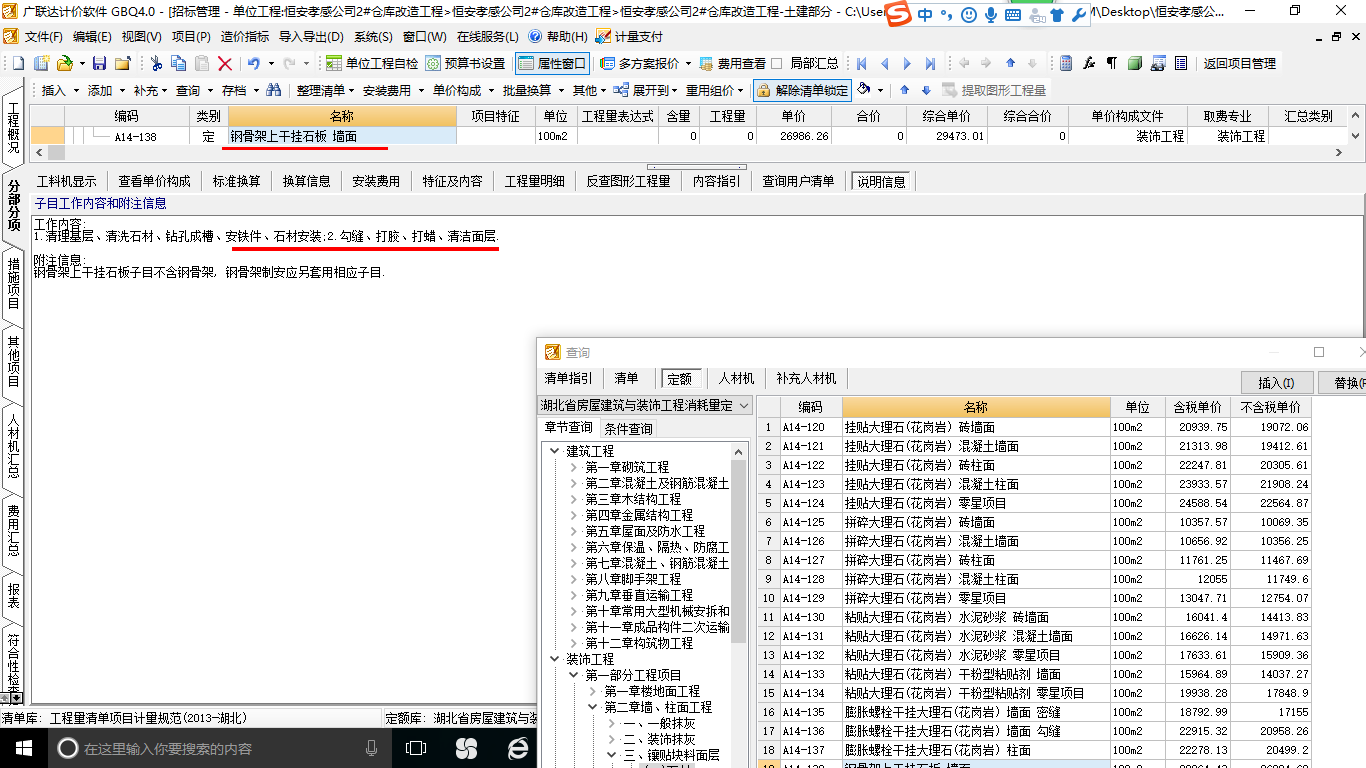Click the horizontal scrollbar under main table

point(690,153)
